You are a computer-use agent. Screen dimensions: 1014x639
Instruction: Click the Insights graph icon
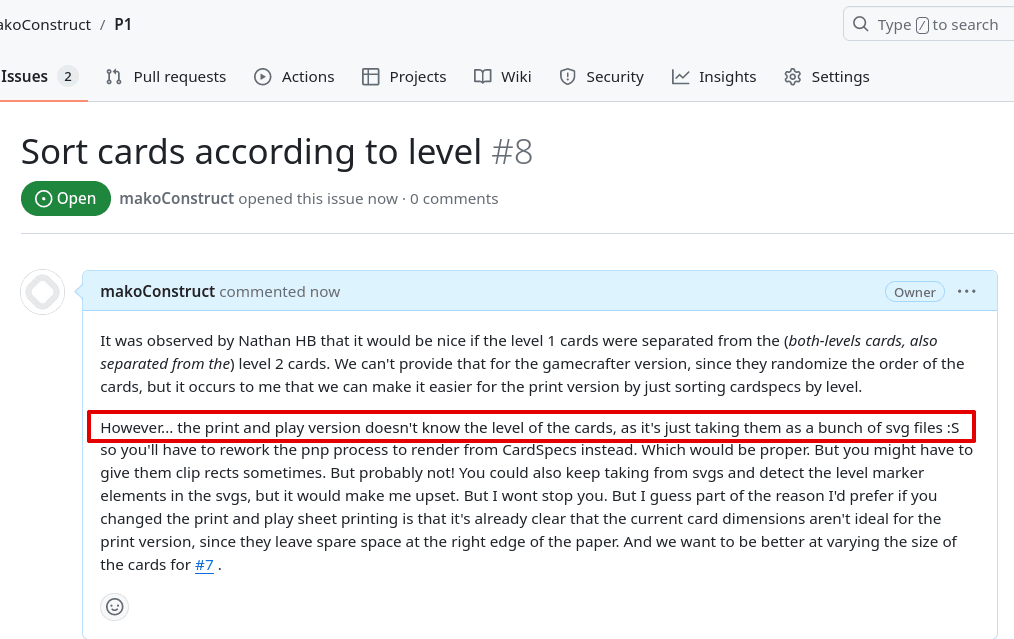coord(680,77)
